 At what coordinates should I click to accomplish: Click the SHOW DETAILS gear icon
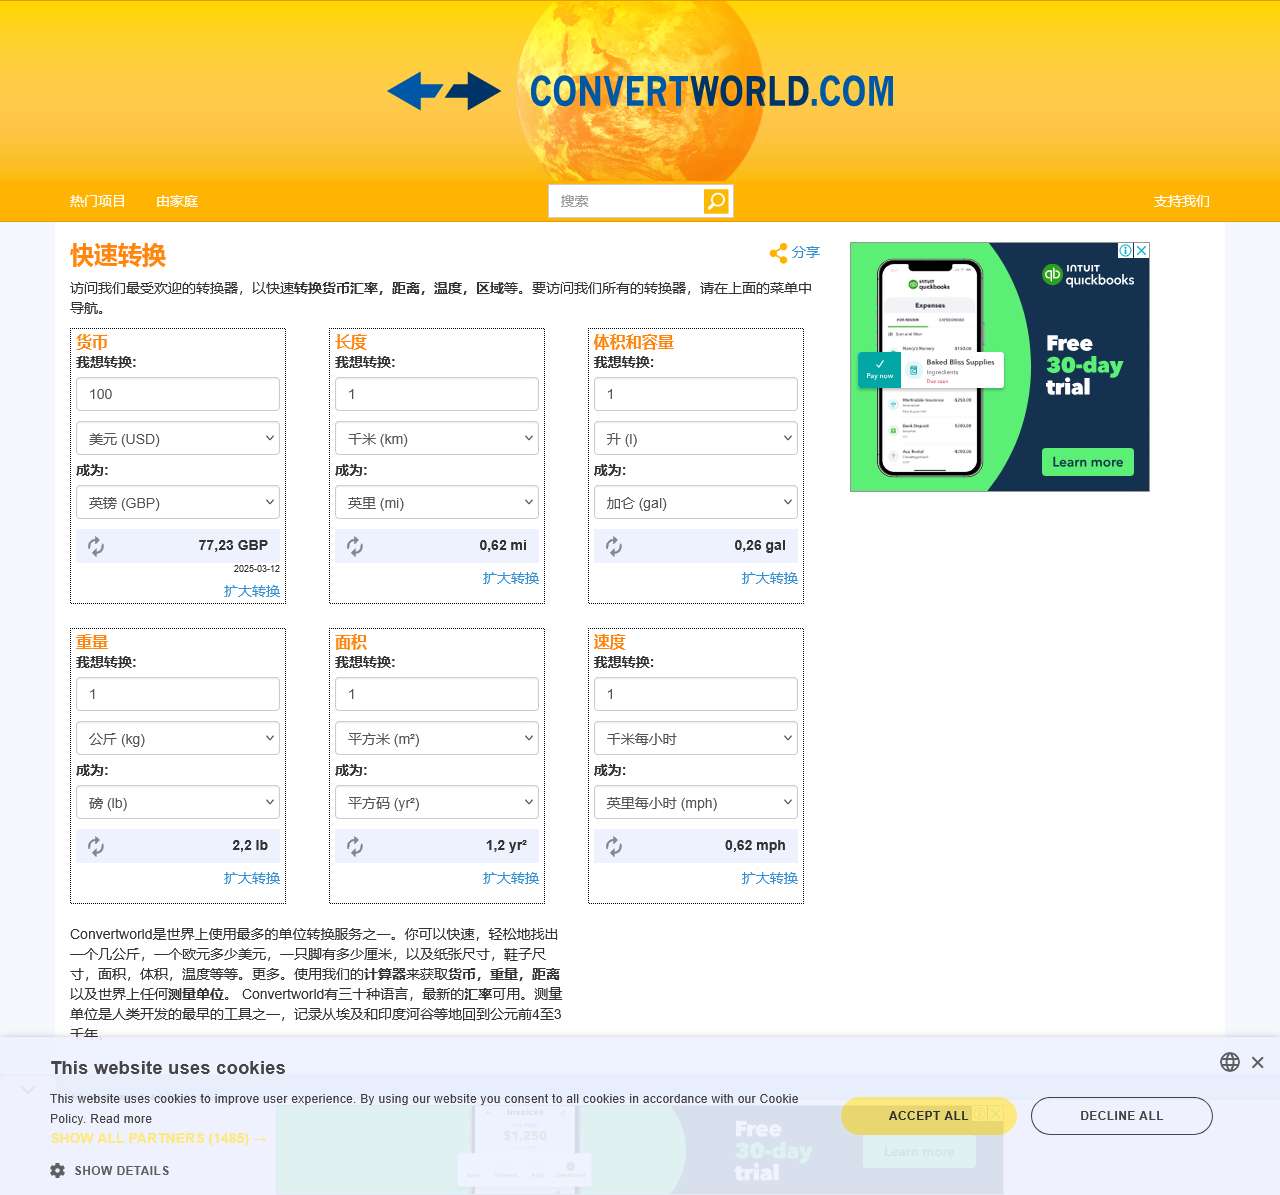pos(58,1170)
